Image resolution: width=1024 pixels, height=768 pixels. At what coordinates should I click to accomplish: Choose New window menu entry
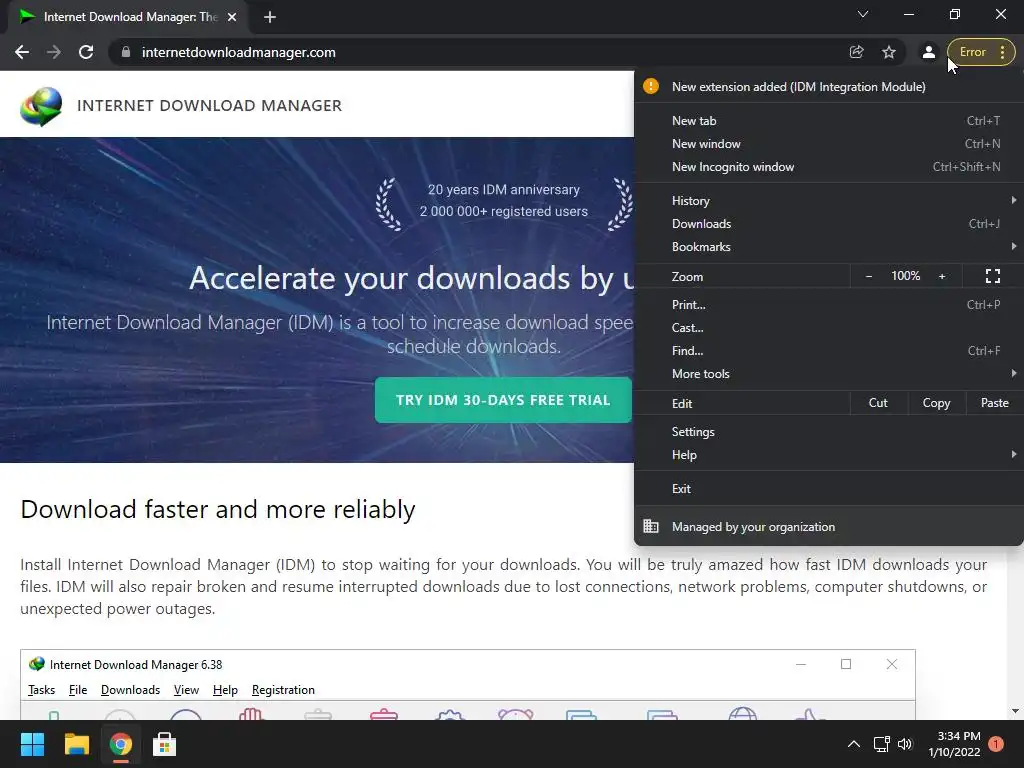829,144
